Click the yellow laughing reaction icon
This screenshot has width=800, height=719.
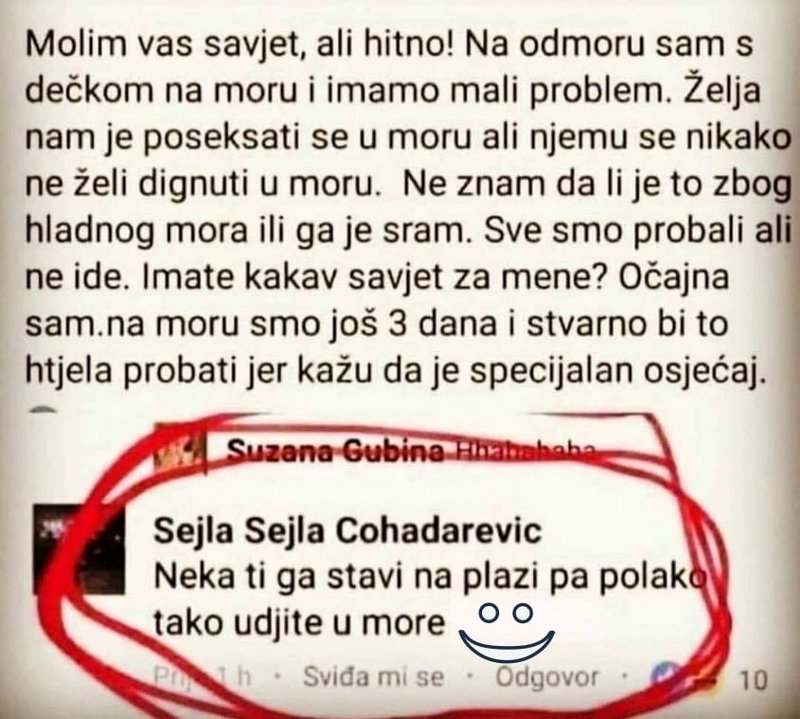click(x=703, y=679)
